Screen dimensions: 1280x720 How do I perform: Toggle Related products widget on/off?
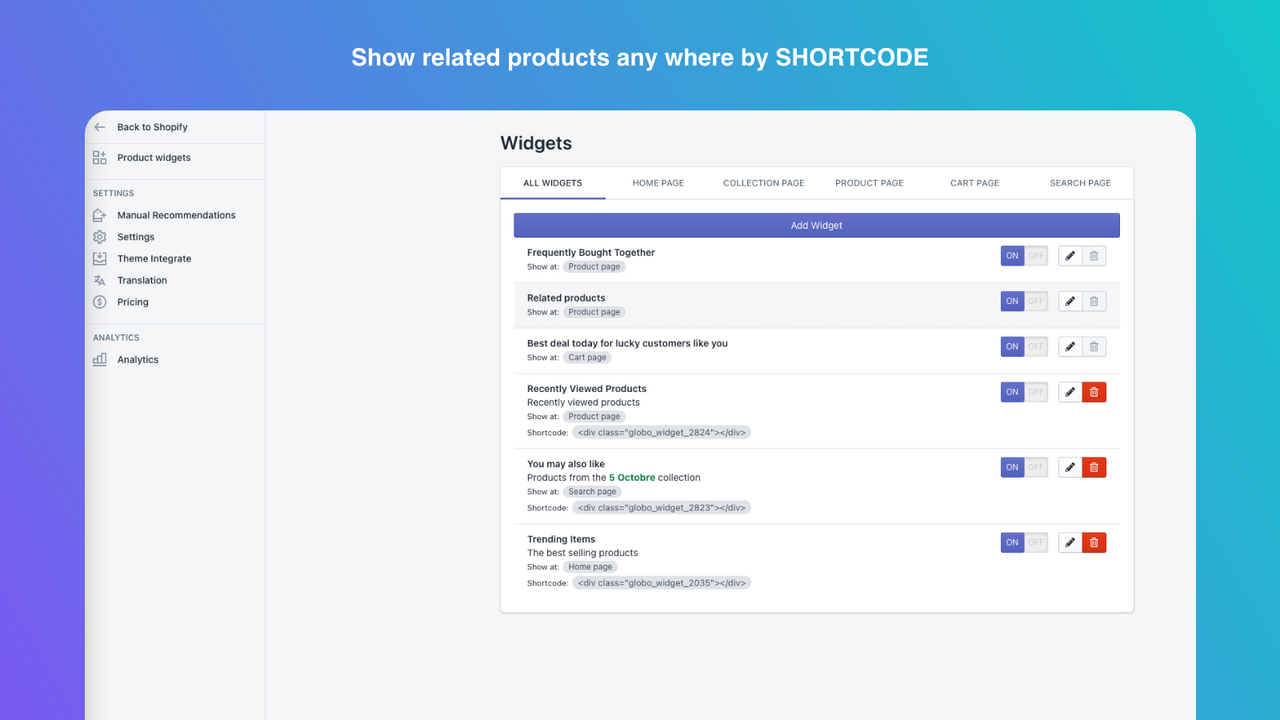point(1024,301)
